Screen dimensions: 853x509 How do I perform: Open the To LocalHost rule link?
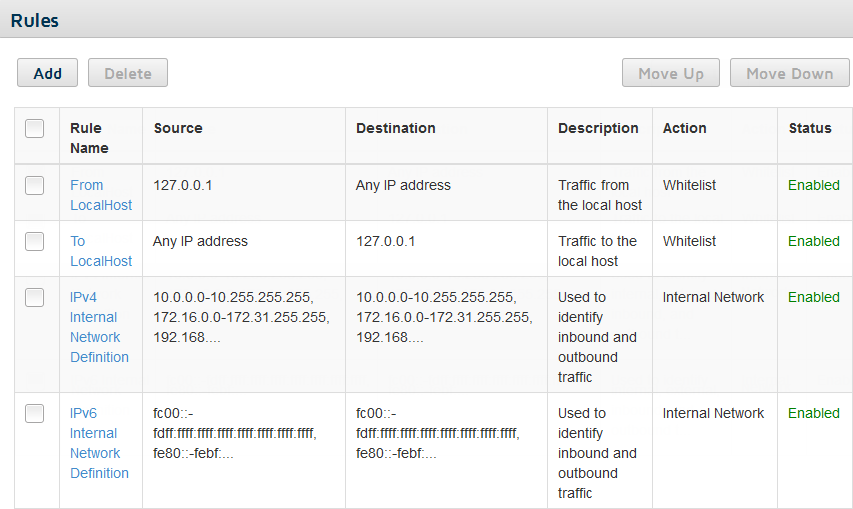[101, 251]
